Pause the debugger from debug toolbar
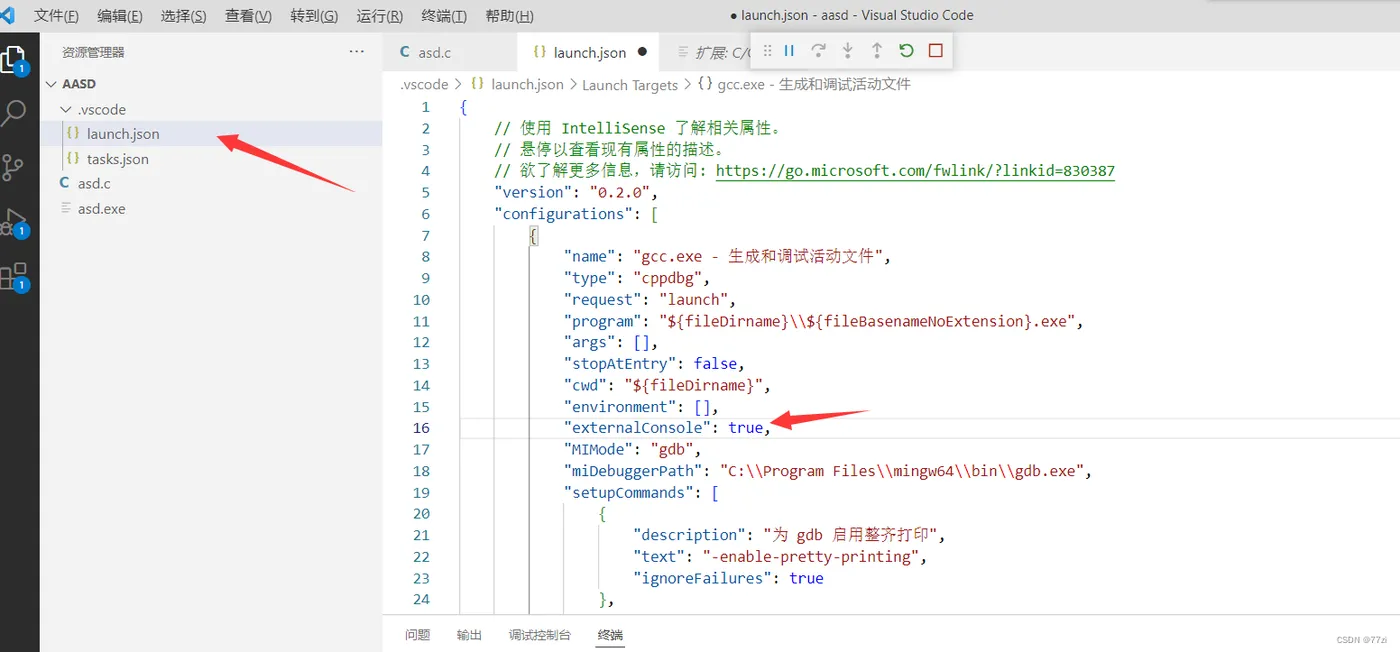The width and height of the screenshot is (1400, 652). tap(789, 51)
